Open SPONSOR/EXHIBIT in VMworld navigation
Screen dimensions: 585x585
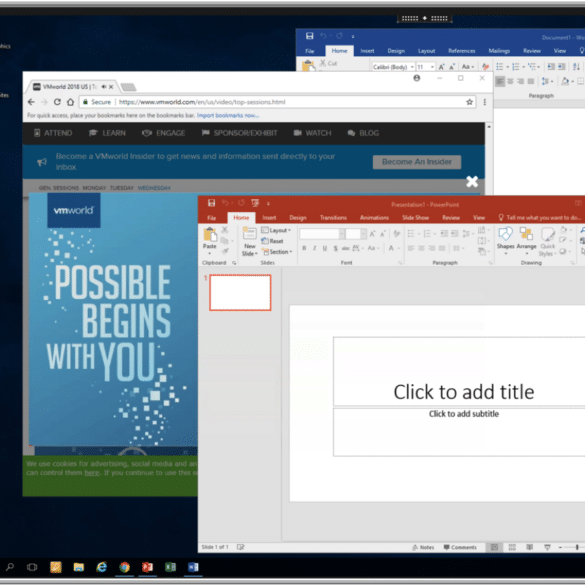click(240, 133)
